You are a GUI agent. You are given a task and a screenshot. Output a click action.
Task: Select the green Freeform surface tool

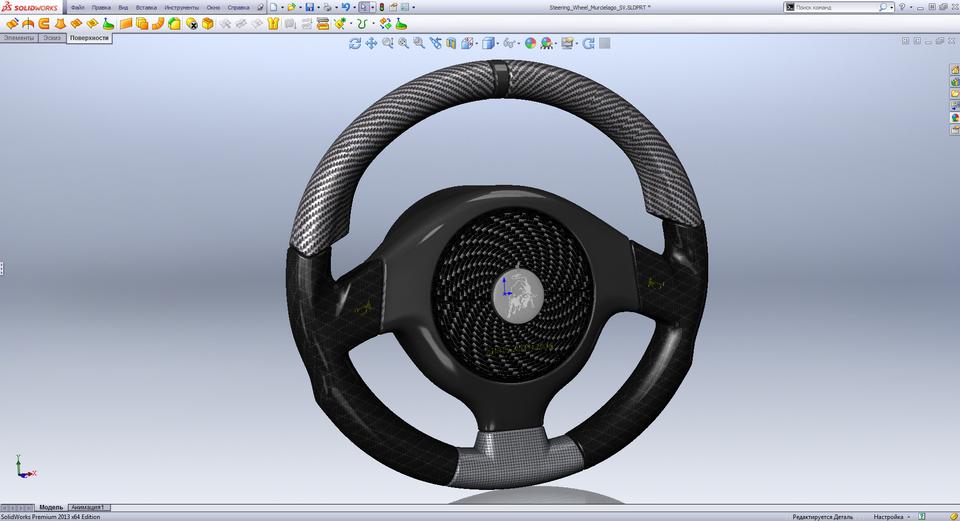click(108, 24)
